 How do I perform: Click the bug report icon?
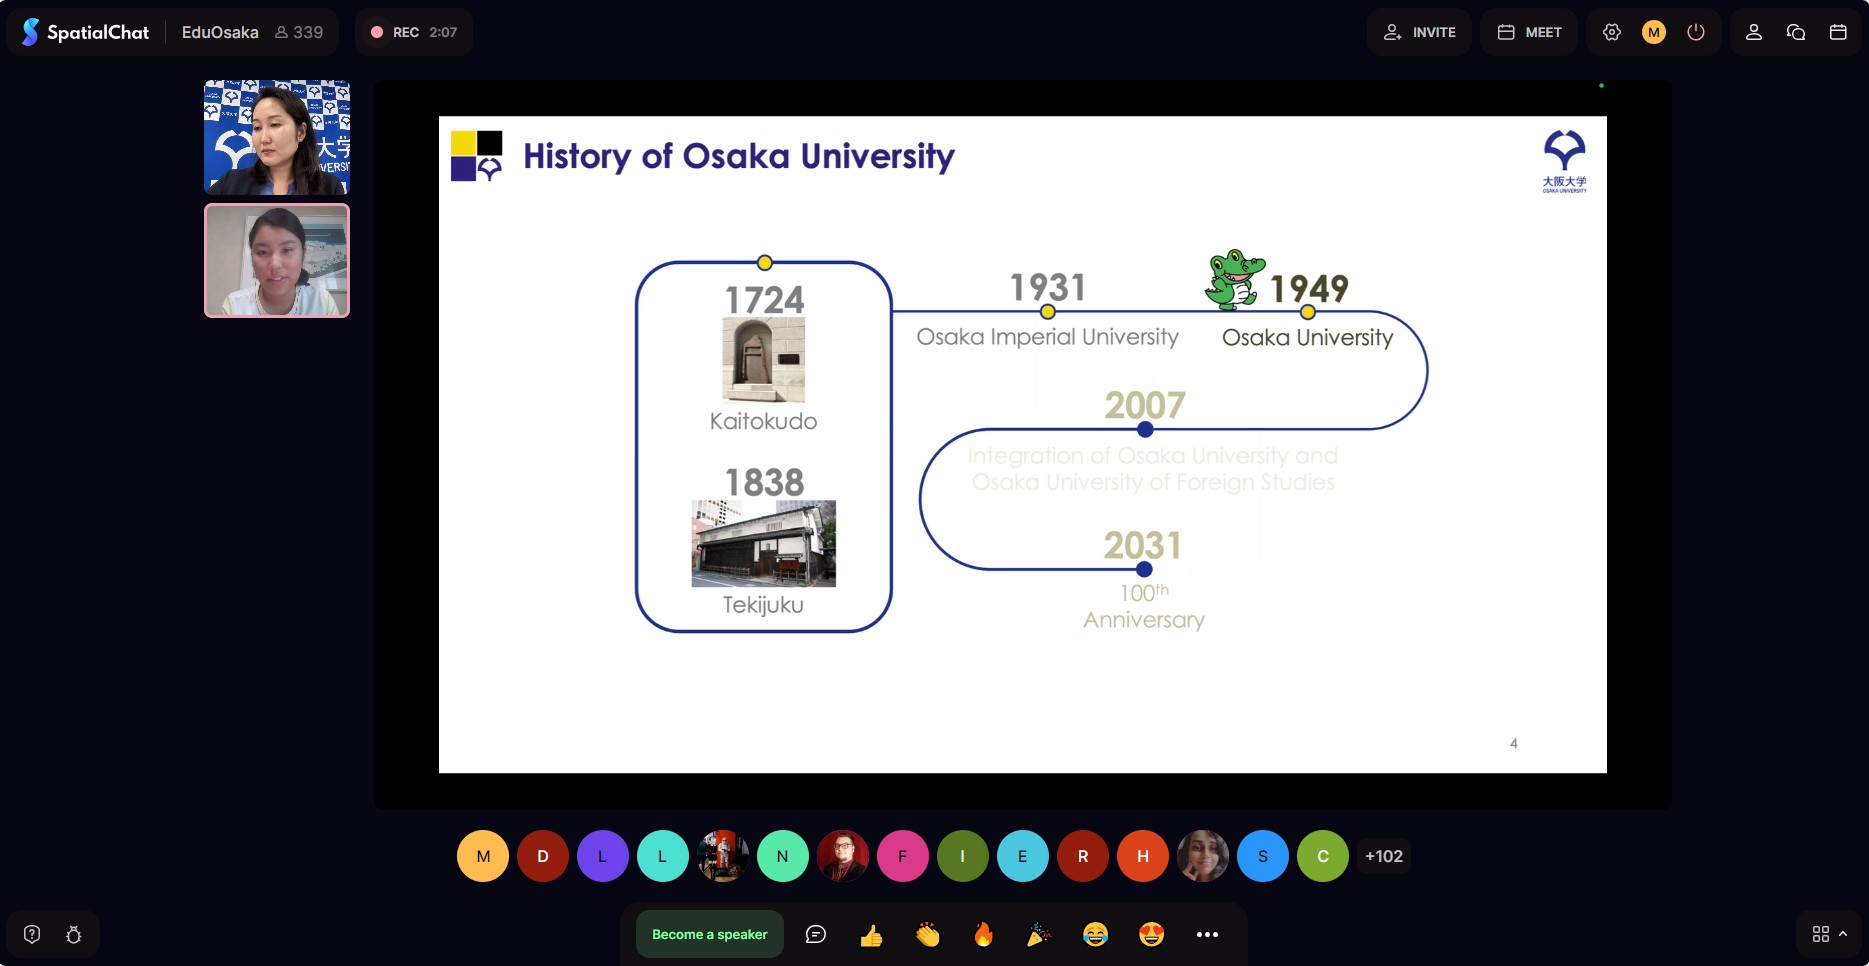tap(74, 934)
